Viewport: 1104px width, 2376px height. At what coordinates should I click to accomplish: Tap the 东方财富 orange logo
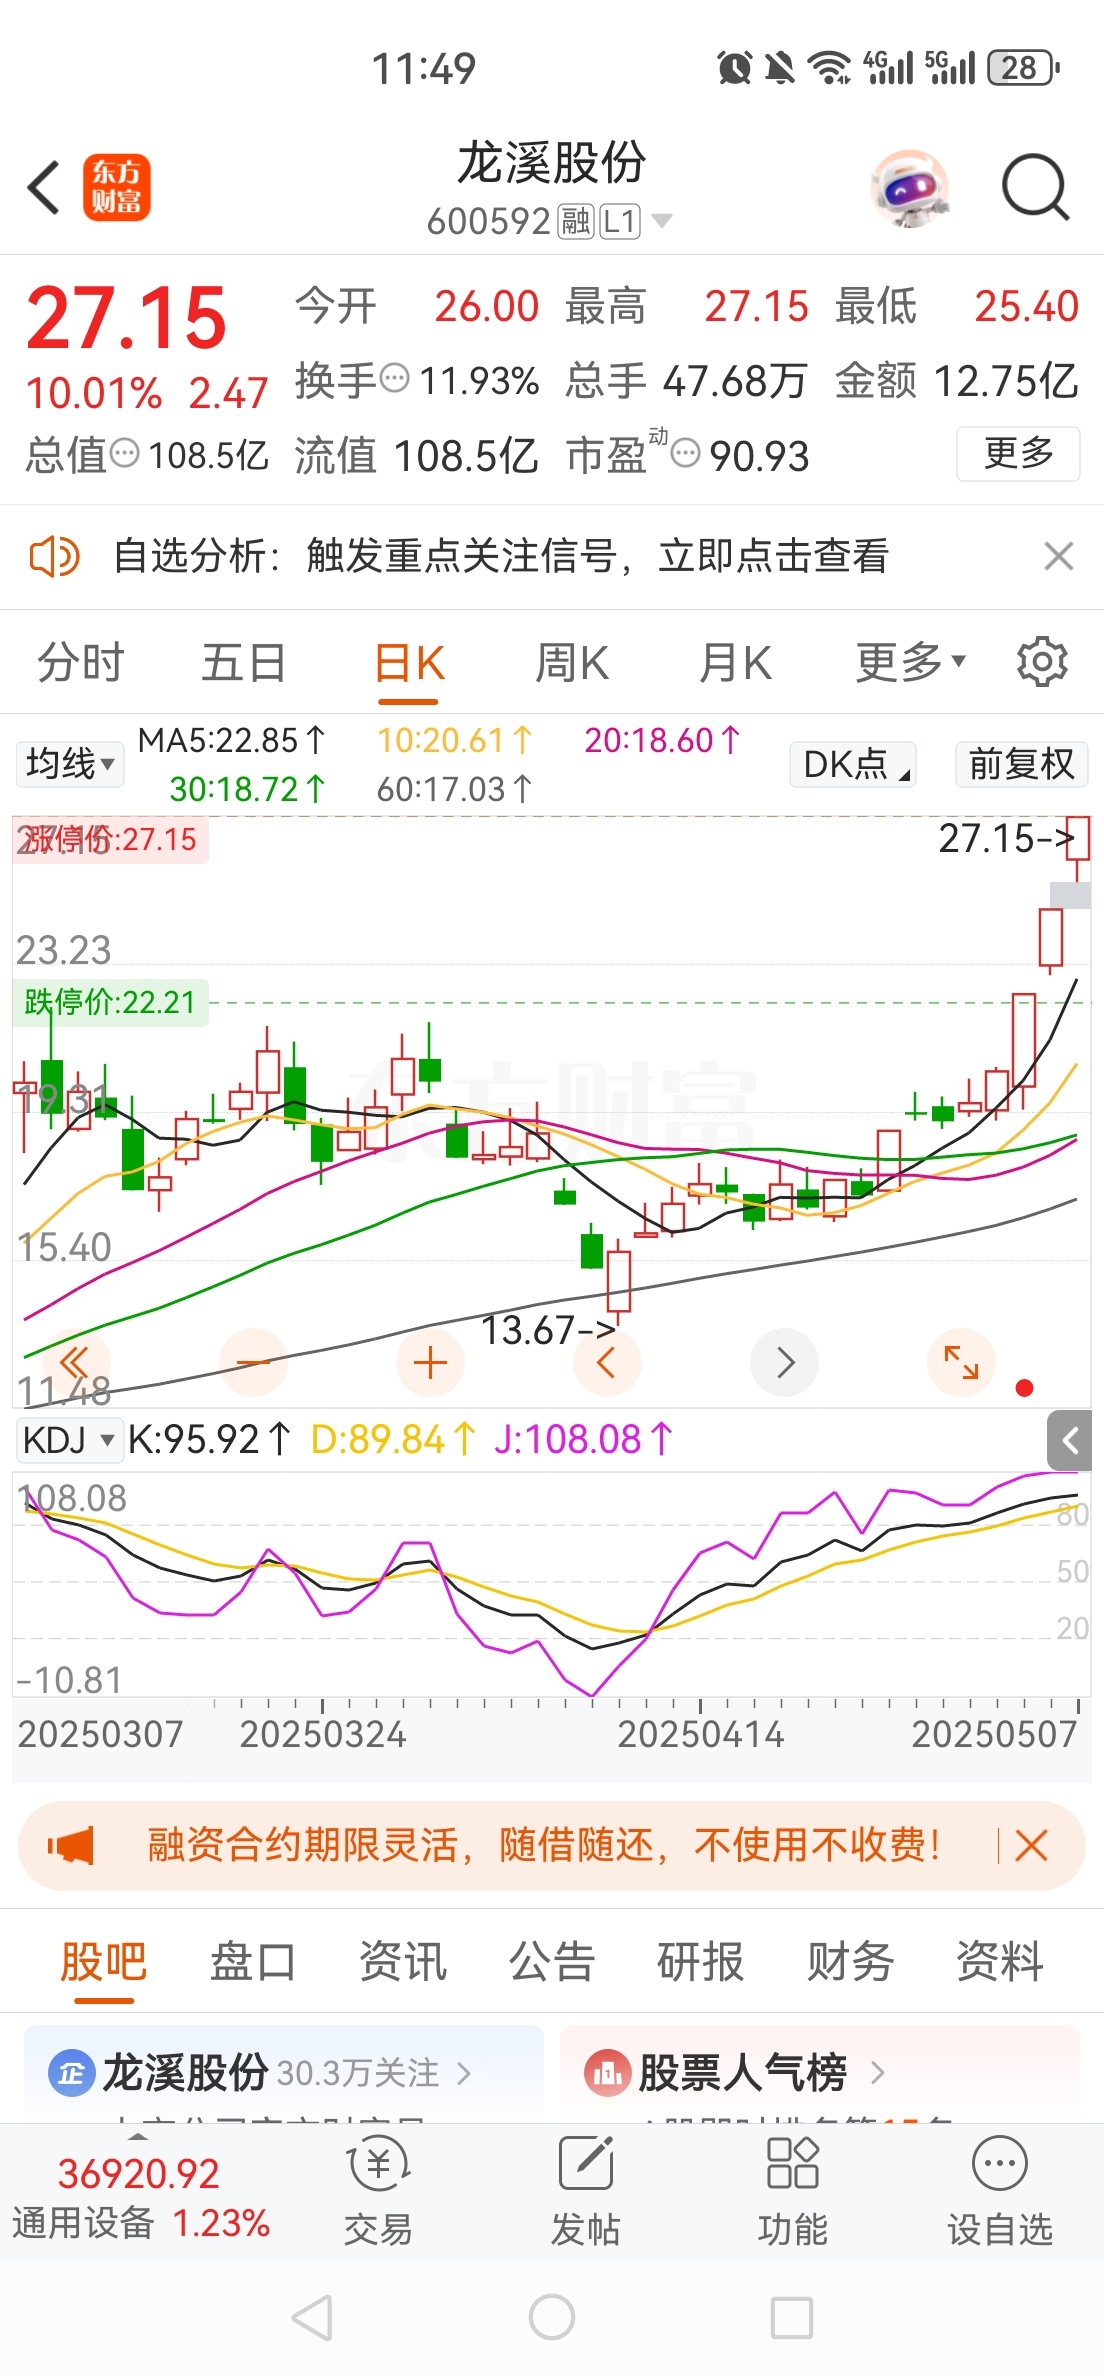coord(116,187)
